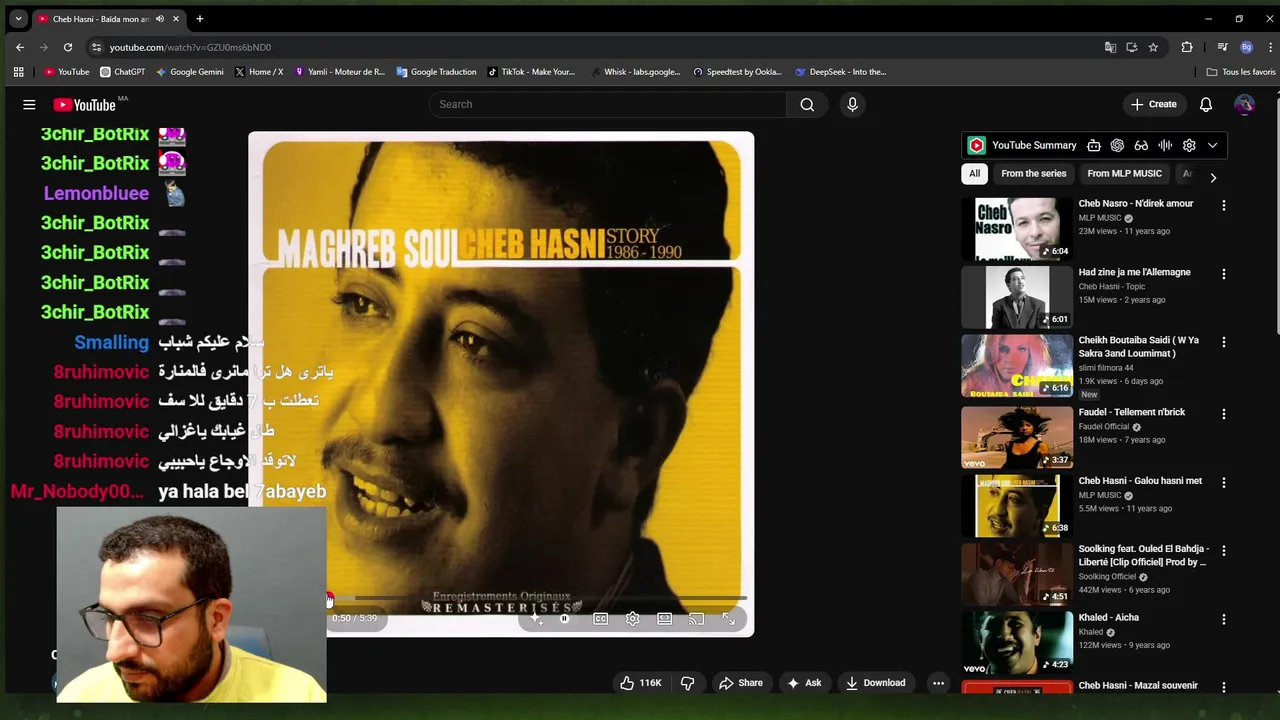The image size is (1280, 720).
Task: Open options for Had zine ja me l'Allemagne
Action: [1223, 274]
